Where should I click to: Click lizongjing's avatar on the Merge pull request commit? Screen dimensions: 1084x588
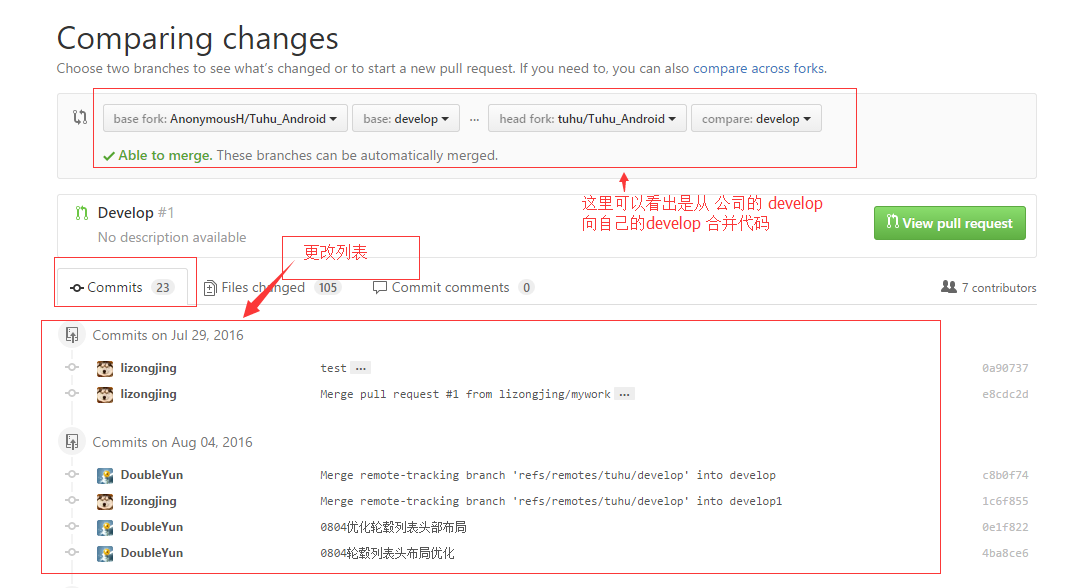coord(105,395)
